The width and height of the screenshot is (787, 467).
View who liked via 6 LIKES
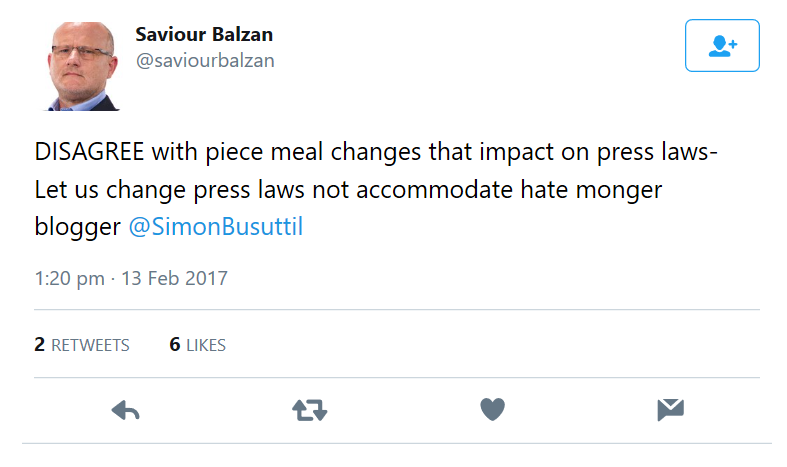pos(198,345)
